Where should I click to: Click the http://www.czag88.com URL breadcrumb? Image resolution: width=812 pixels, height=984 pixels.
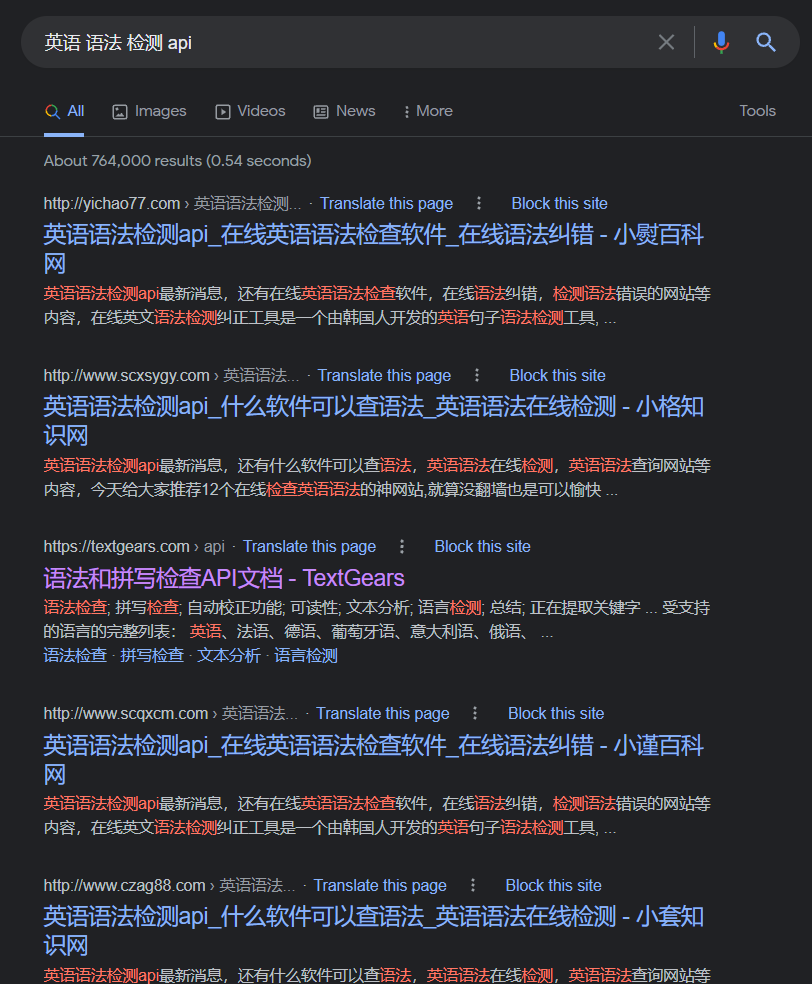coord(169,885)
